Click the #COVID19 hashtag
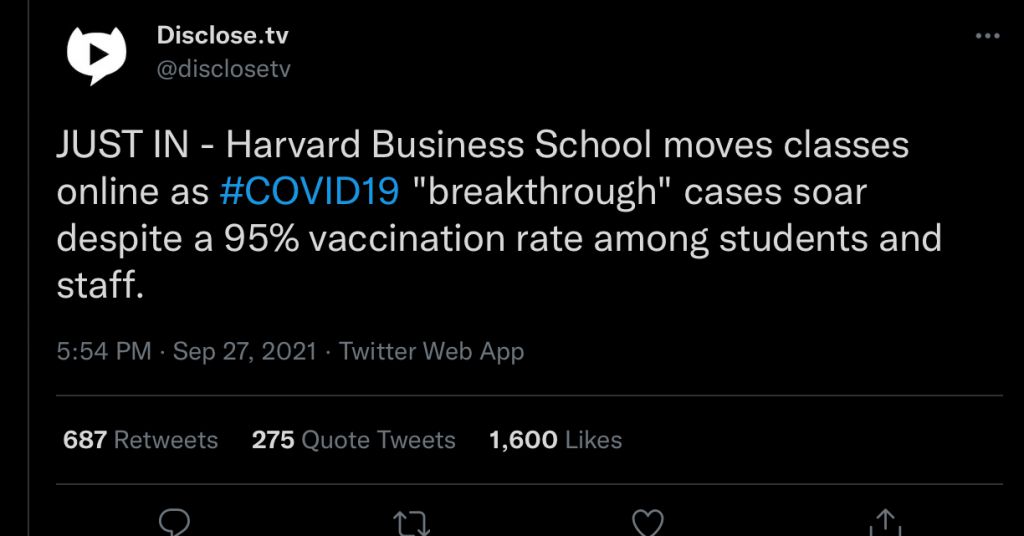The width and height of the screenshot is (1024, 536). [x=310, y=192]
